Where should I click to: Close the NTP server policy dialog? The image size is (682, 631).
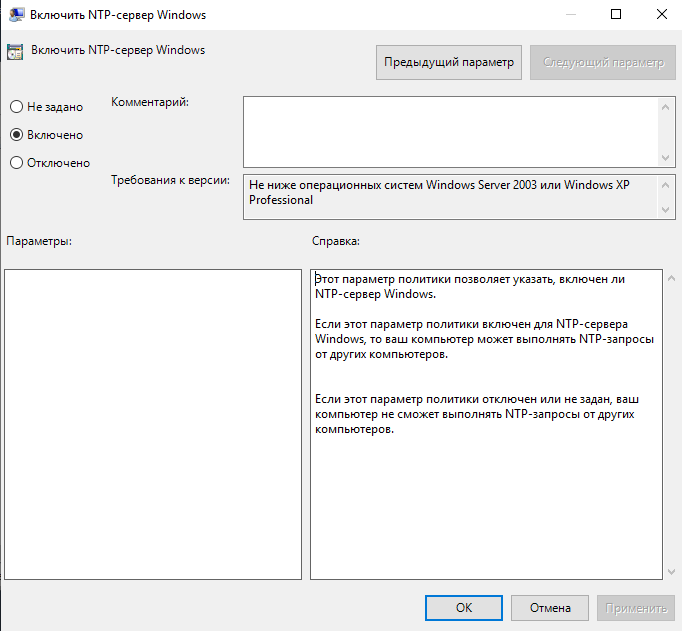pyautogui.click(x=660, y=15)
